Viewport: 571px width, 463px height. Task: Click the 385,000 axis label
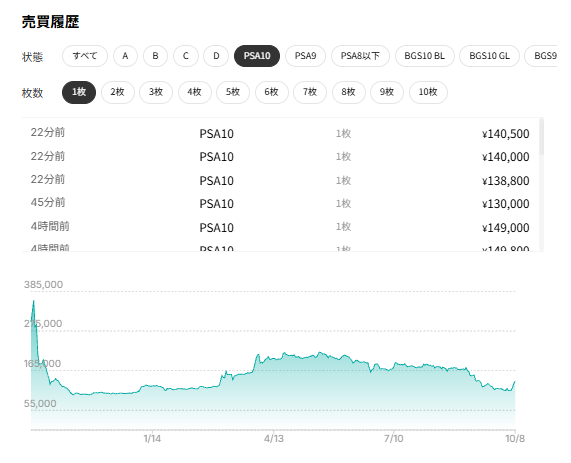click(43, 285)
